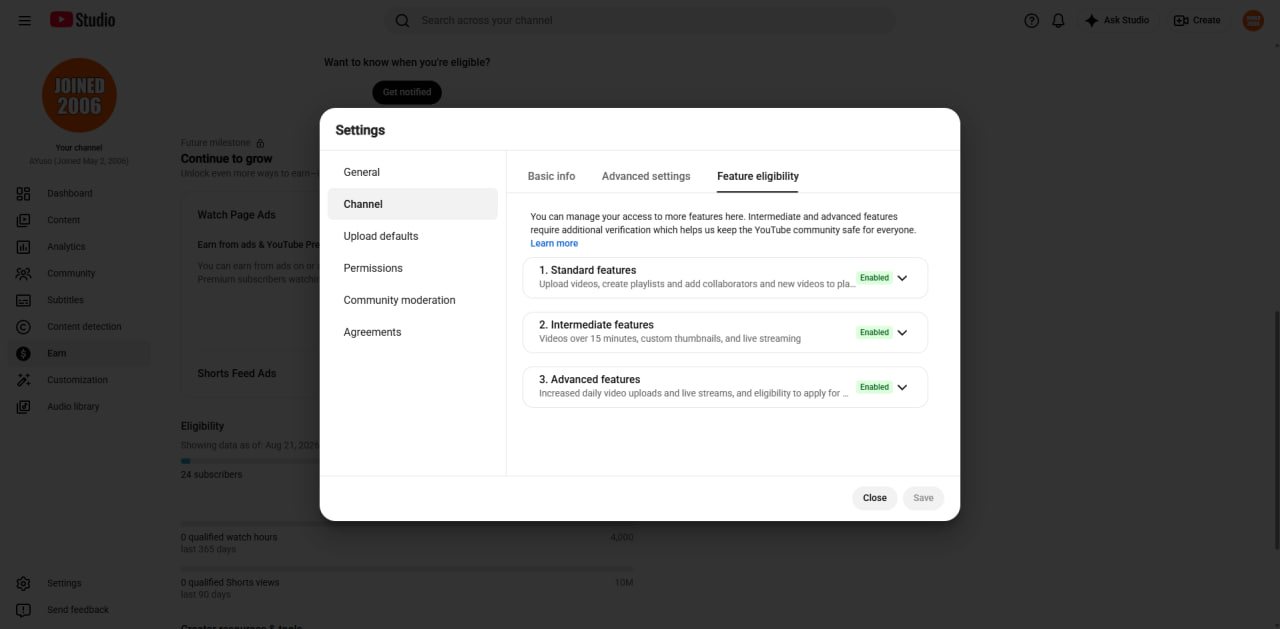The width and height of the screenshot is (1280, 629).
Task: Open the account avatar in top right
Action: coord(1253,20)
